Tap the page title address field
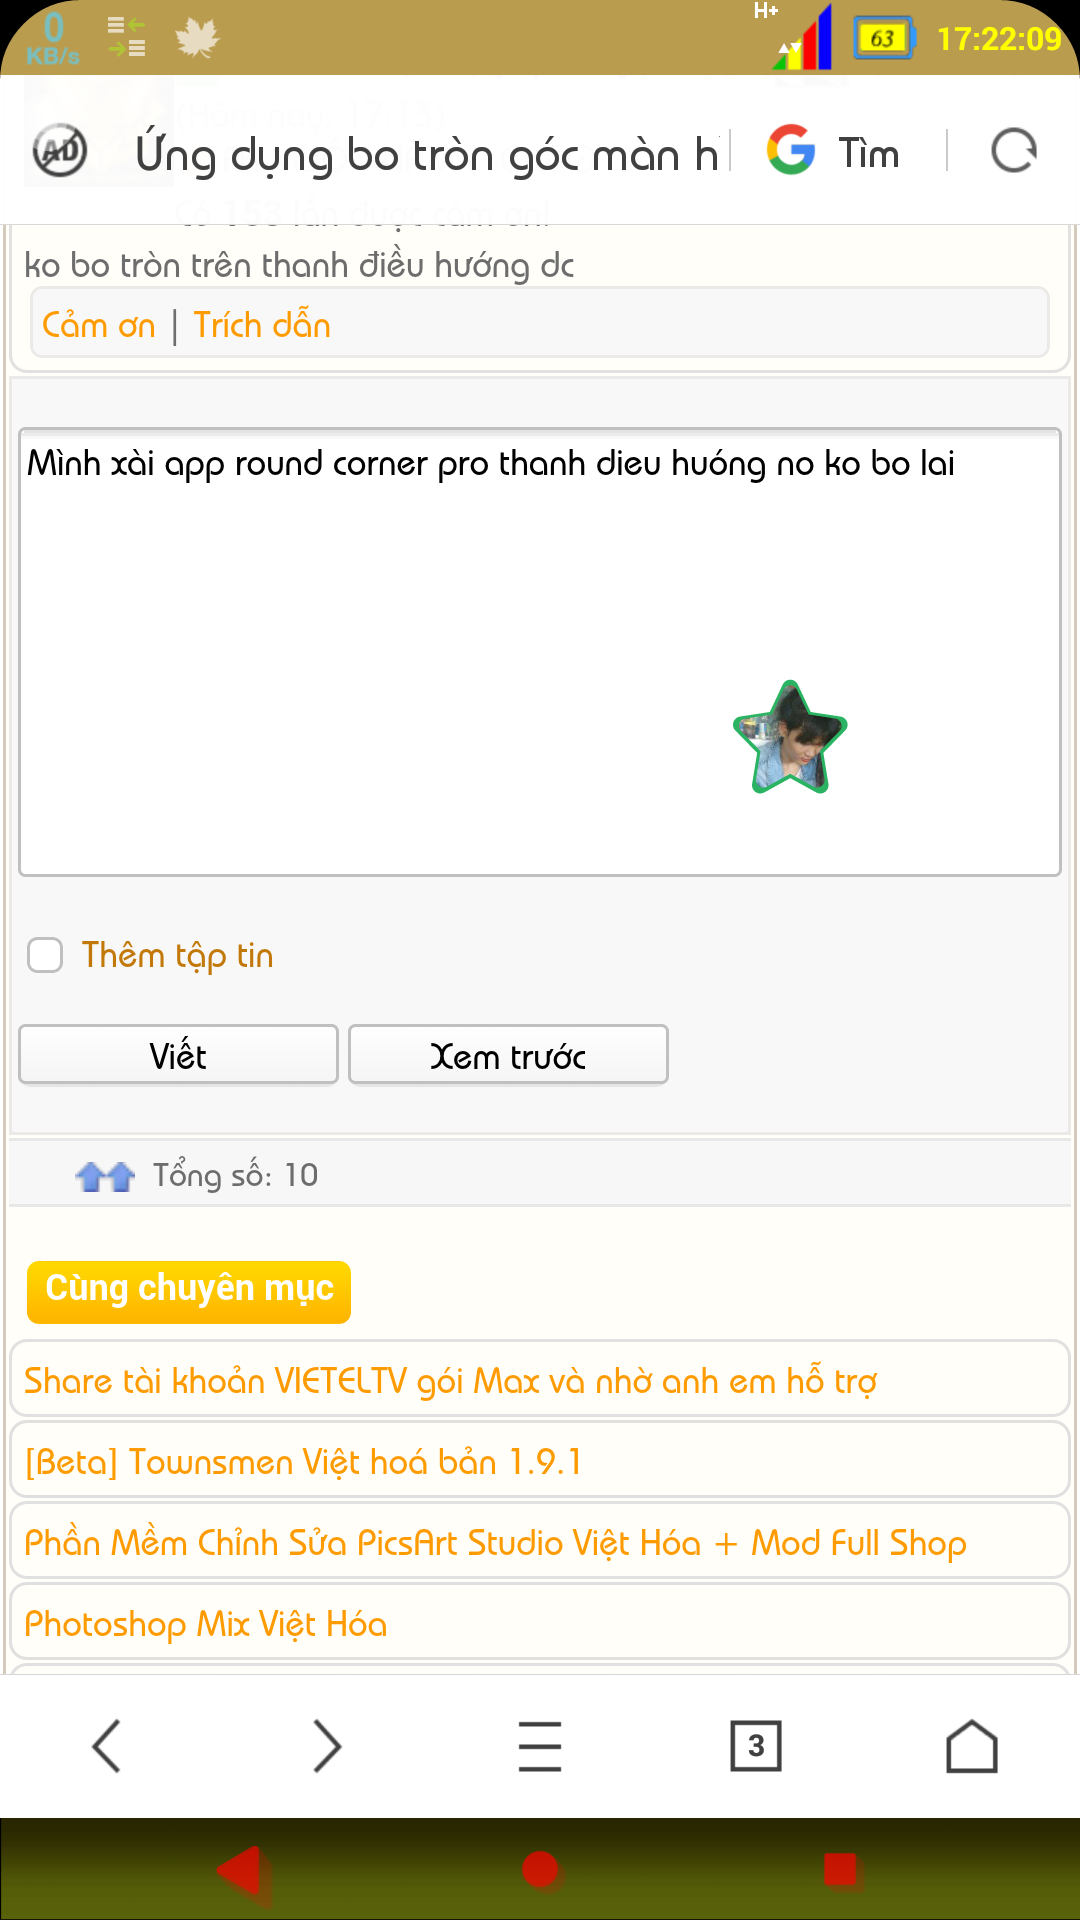 pyautogui.click(x=426, y=153)
